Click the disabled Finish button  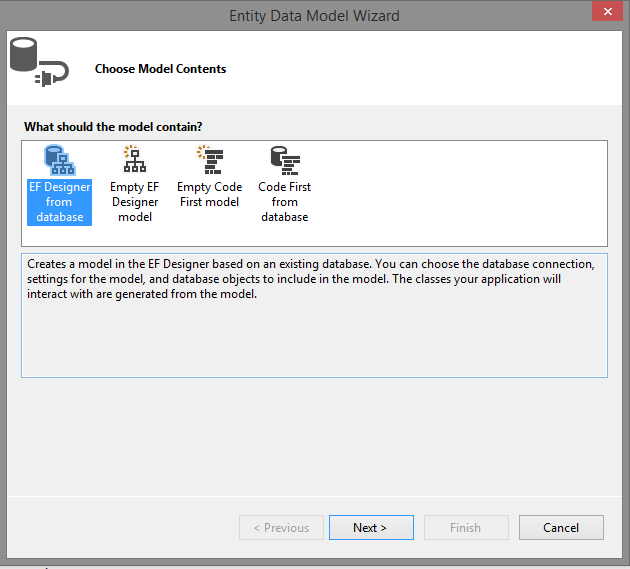[x=466, y=527]
